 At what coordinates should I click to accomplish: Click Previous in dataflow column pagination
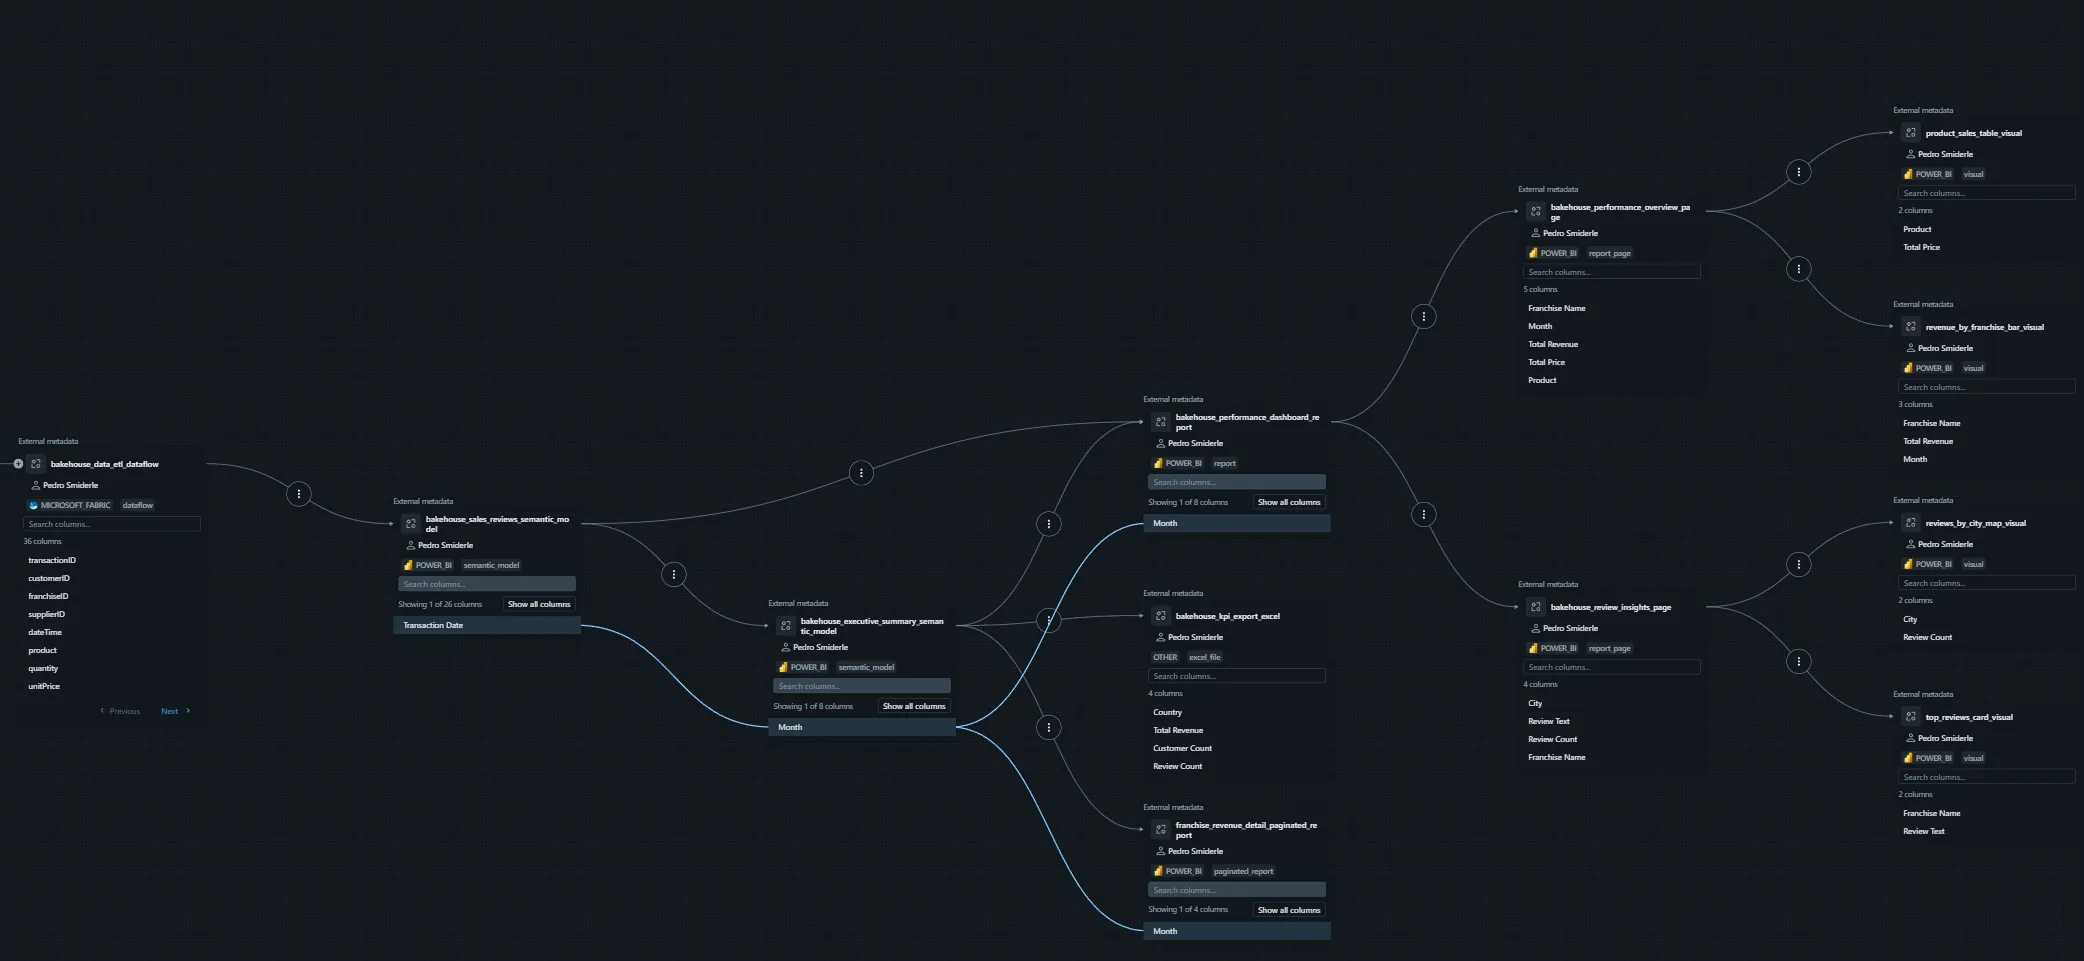(x=120, y=711)
